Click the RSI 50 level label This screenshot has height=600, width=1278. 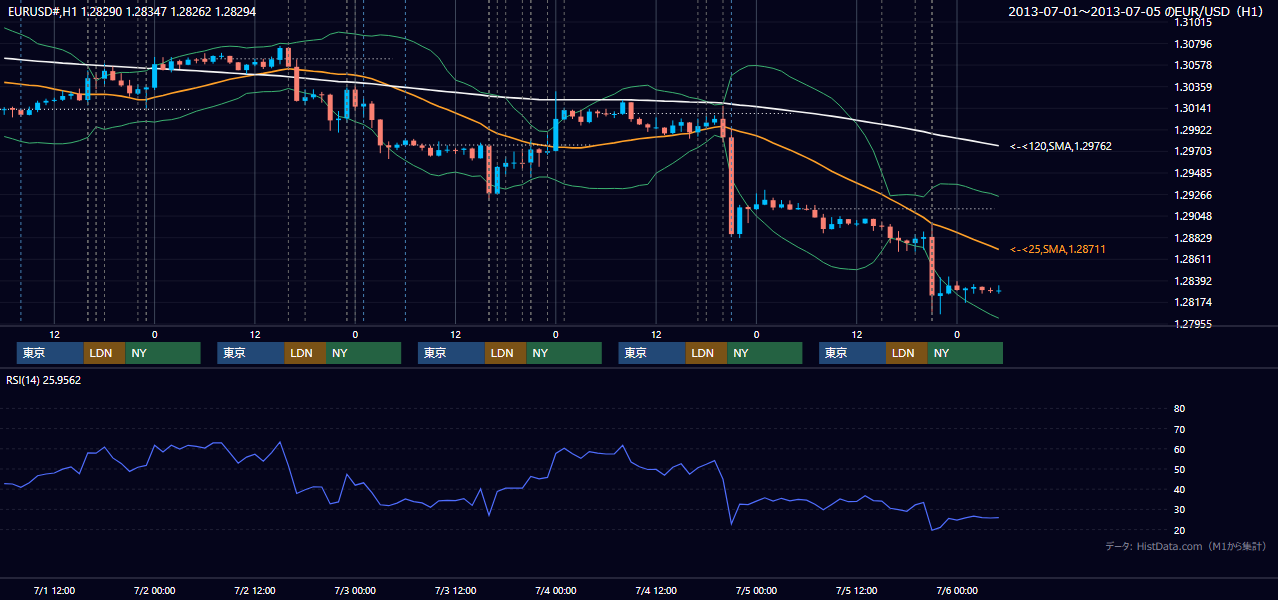(1179, 469)
